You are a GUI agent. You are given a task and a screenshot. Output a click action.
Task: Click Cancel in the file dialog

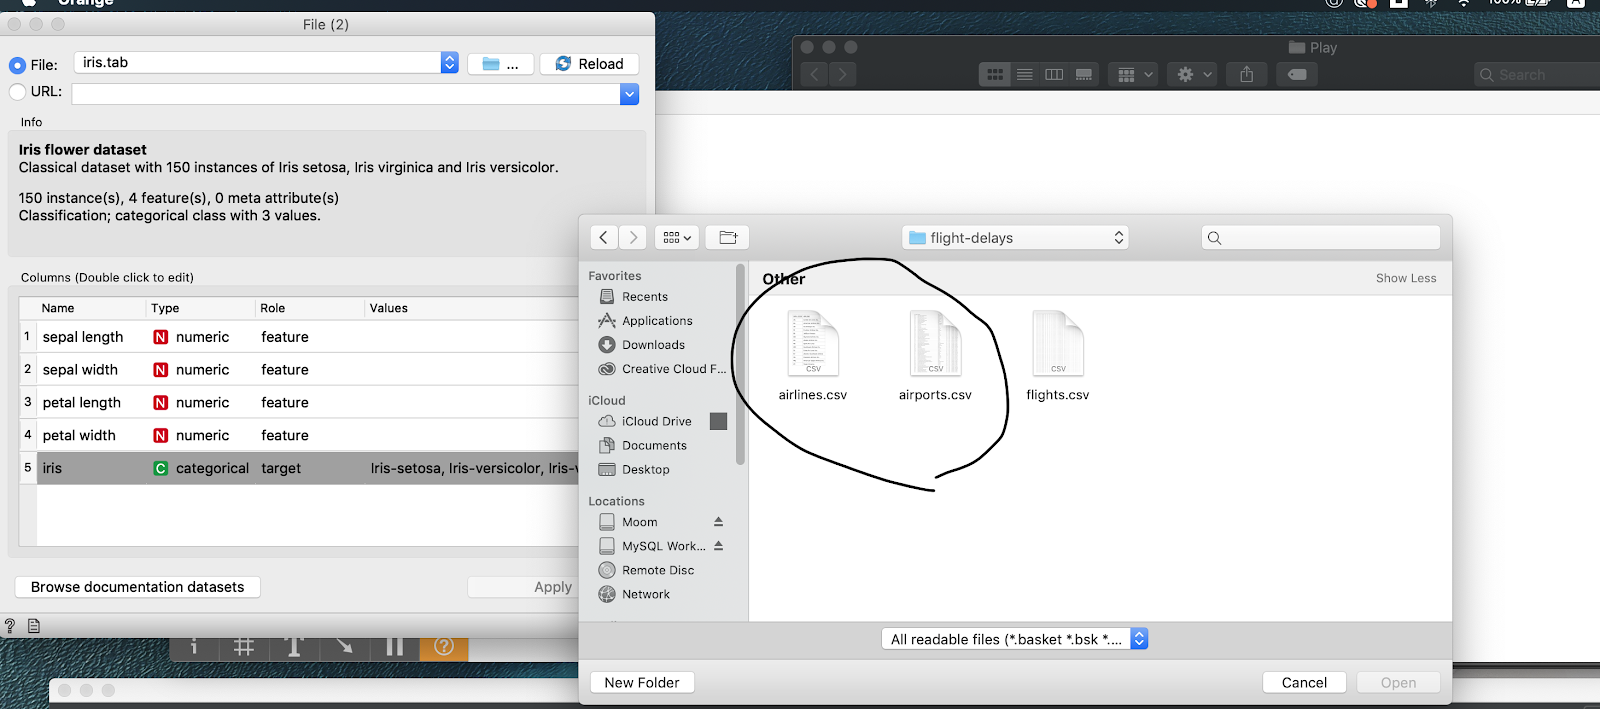coord(1304,683)
